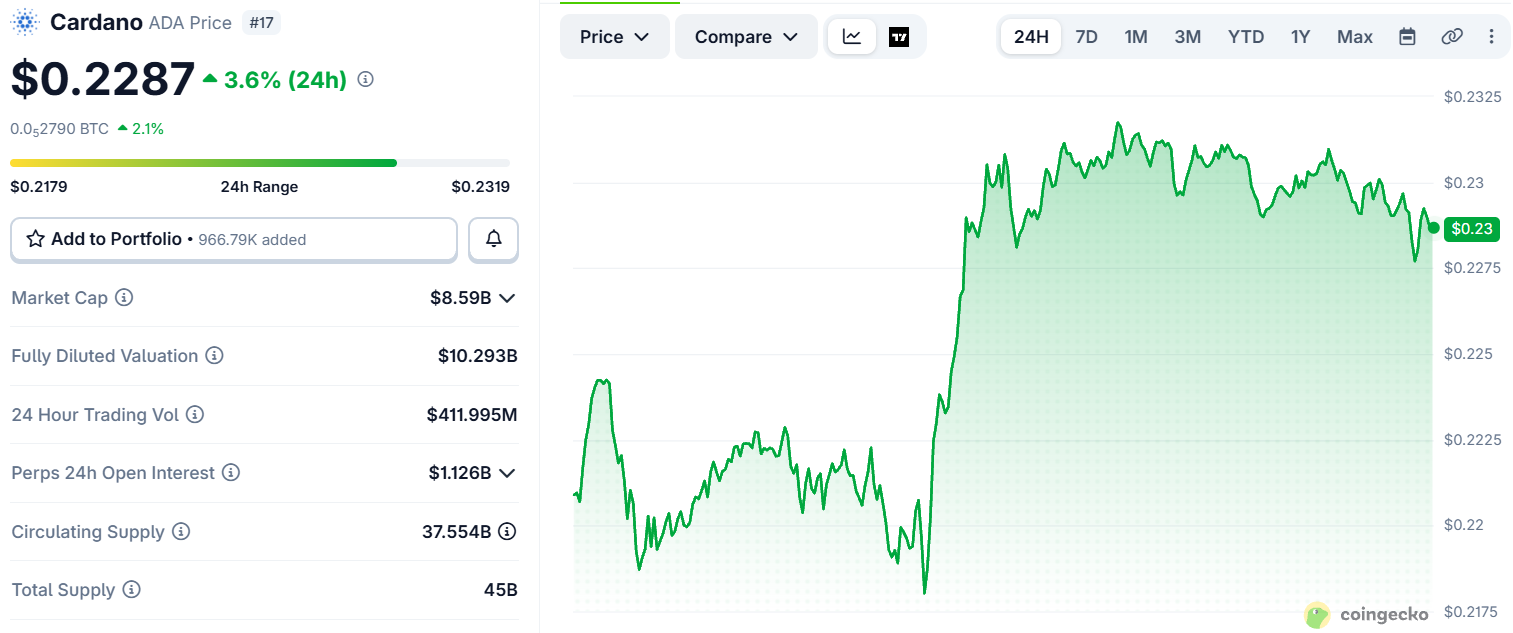Click the 24h Range progress bar
1513x633 pixels.
point(260,162)
